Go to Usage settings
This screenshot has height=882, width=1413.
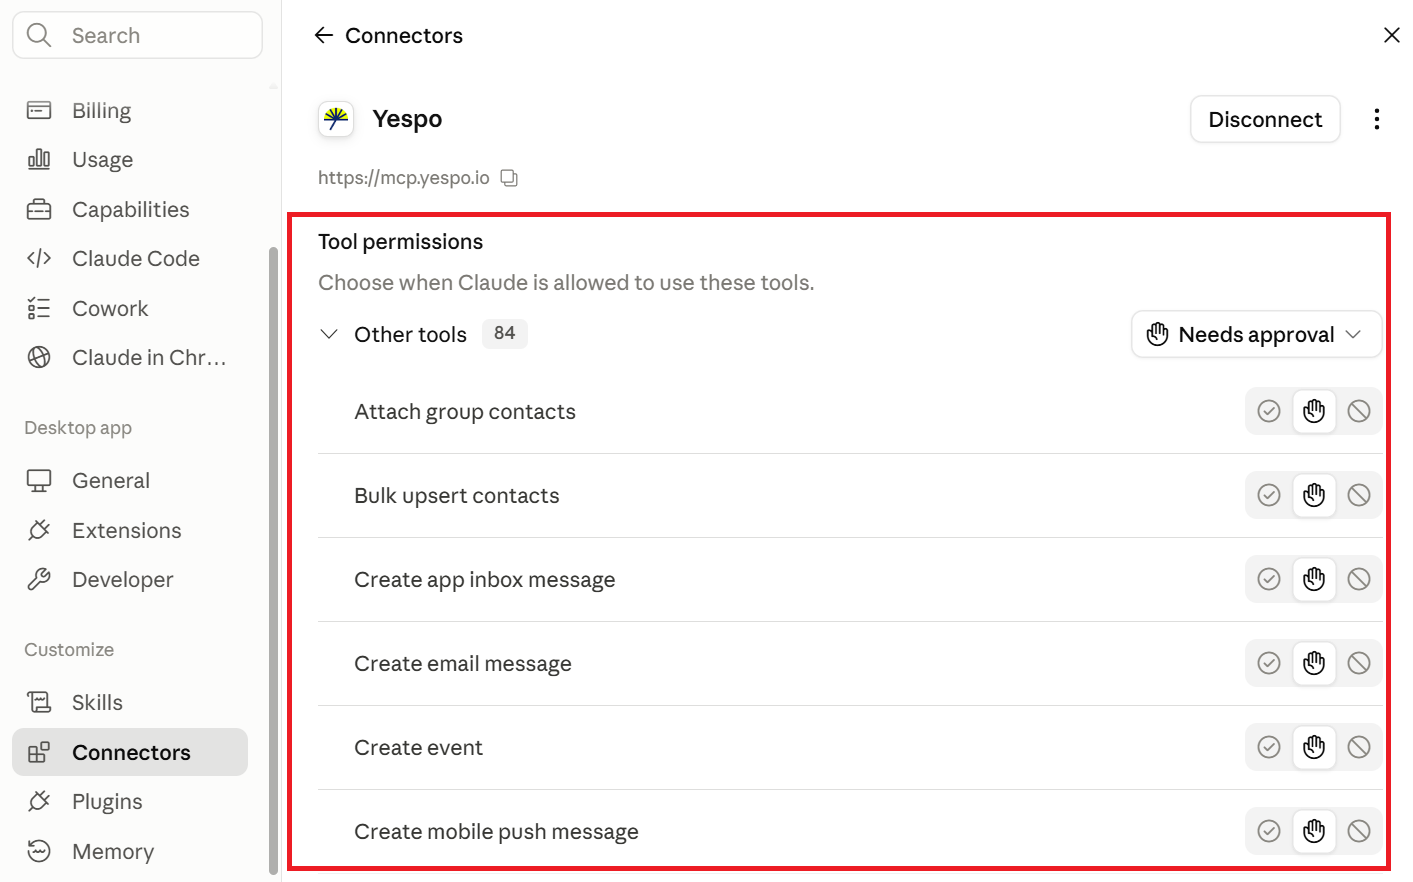point(130,159)
